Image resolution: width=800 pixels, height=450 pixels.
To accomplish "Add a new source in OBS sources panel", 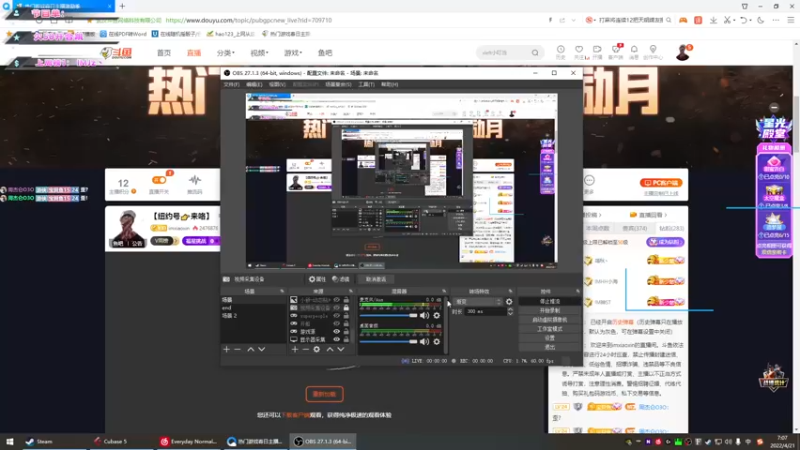I will click(x=294, y=349).
